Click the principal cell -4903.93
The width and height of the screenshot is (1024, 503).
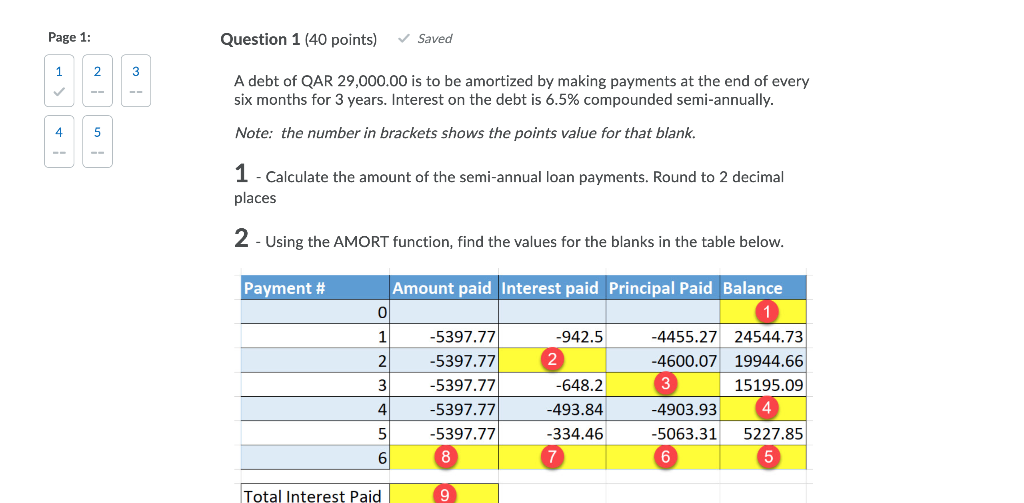coord(664,410)
